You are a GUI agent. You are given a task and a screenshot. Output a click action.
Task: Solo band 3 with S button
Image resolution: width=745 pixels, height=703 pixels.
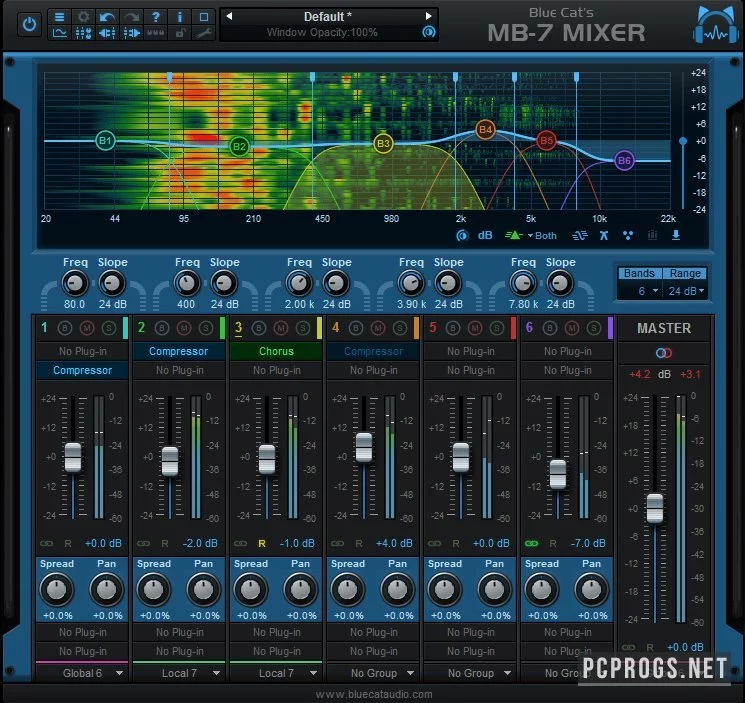click(x=303, y=328)
